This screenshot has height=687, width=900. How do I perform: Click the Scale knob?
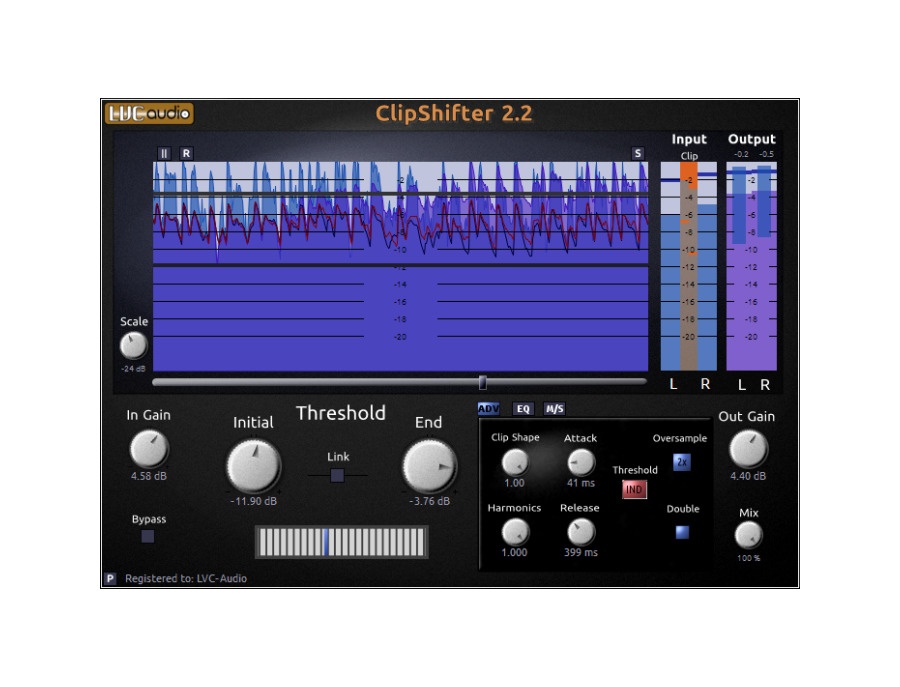(133, 346)
